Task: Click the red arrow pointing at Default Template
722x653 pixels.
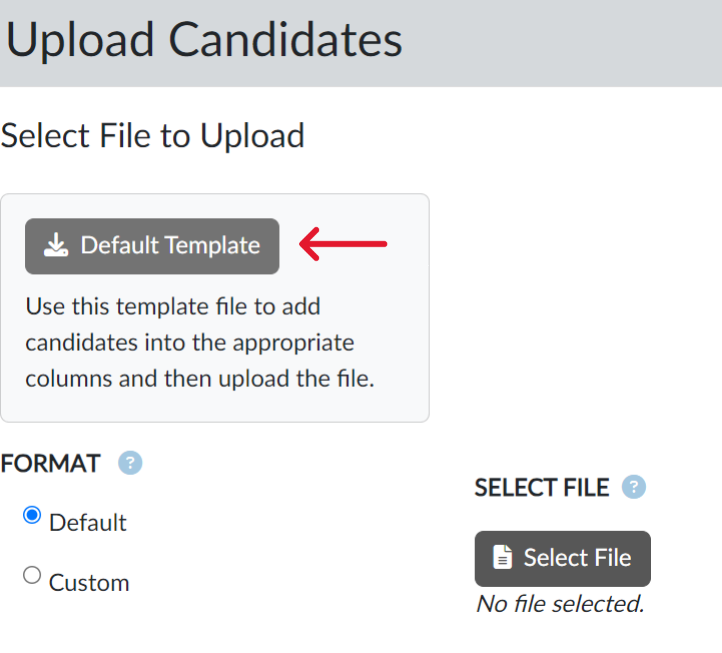Action: 343,244
